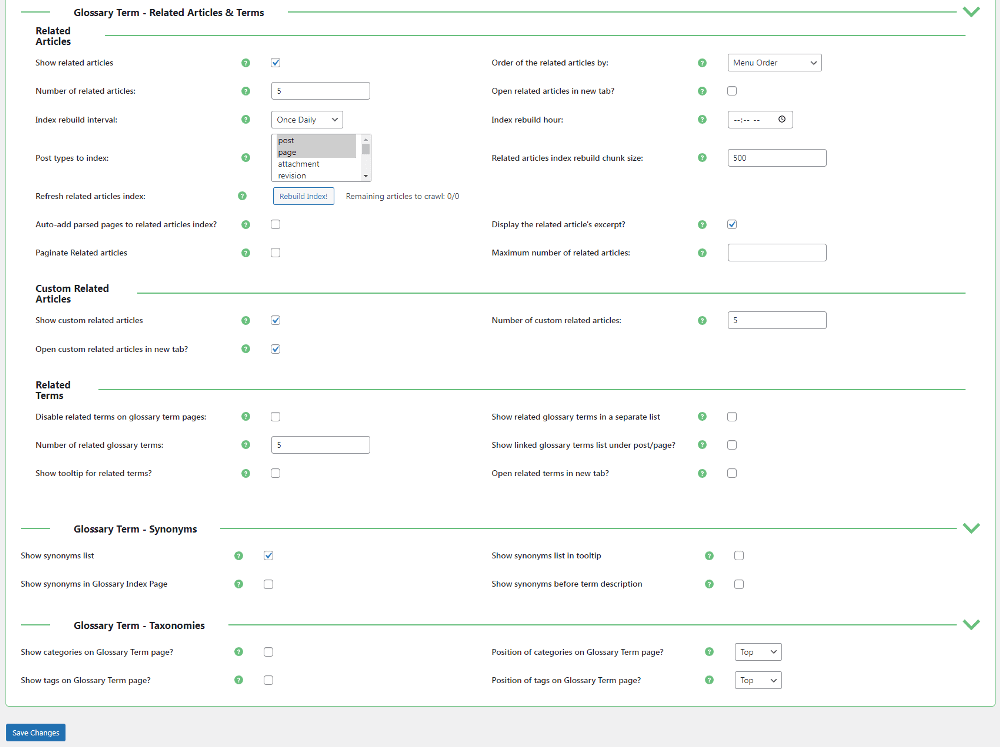The height and width of the screenshot is (747, 1000).
Task: Collapse the Glossary Term - Synonyms section
Action: [x=970, y=528]
